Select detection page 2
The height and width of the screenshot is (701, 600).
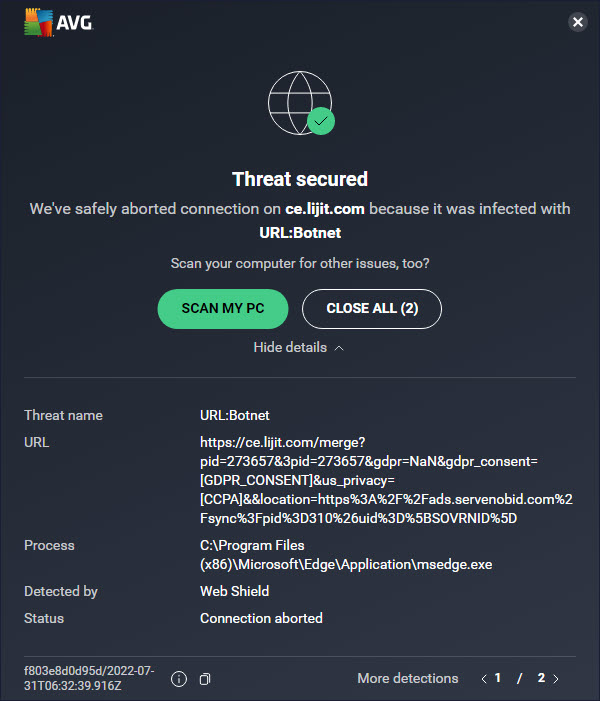541,678
